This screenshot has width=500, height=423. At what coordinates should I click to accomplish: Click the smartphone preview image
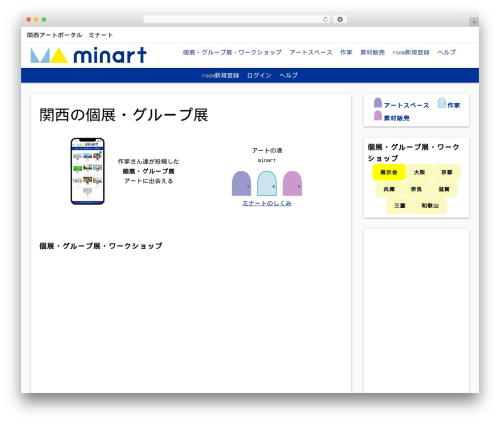tap(88, 171)
